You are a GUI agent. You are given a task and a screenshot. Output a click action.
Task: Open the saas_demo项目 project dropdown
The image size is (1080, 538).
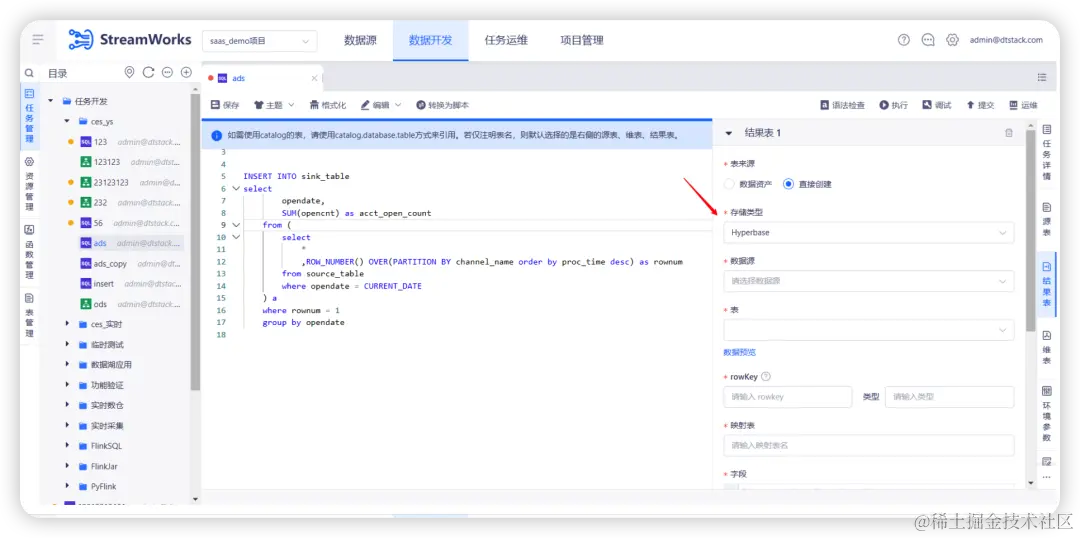[x=260, y=41]
